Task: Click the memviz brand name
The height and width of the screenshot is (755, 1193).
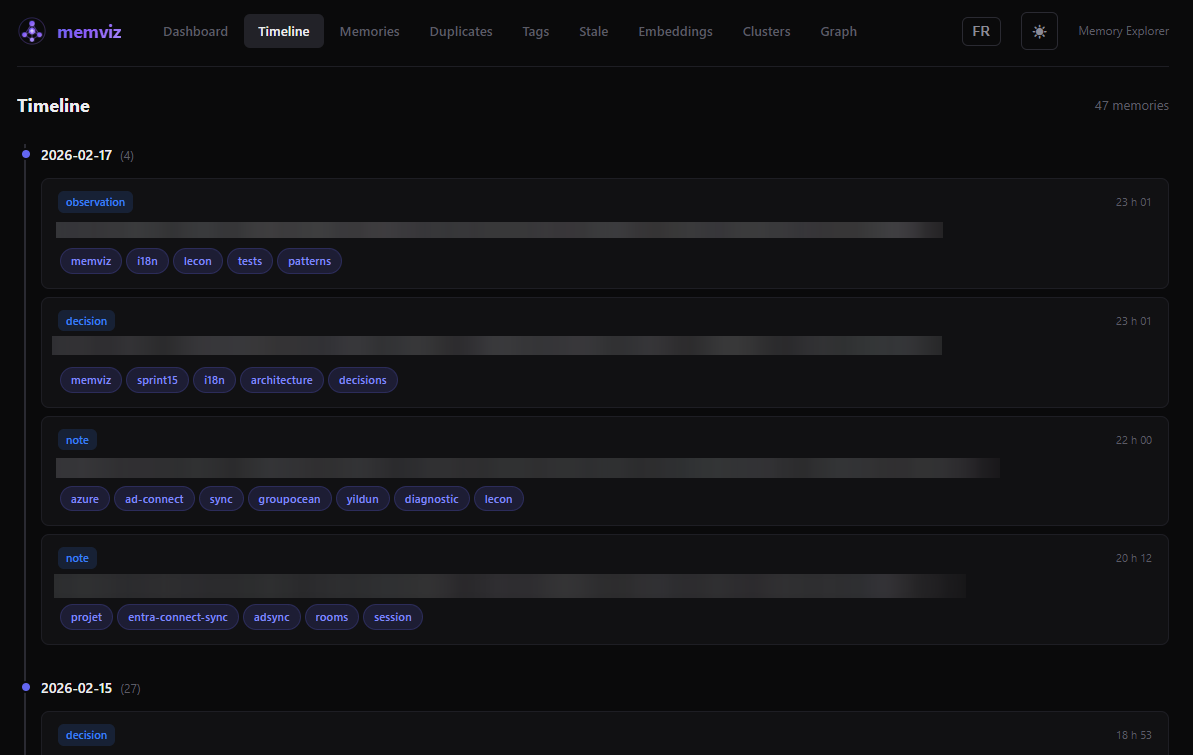Action: coord(89,32)
